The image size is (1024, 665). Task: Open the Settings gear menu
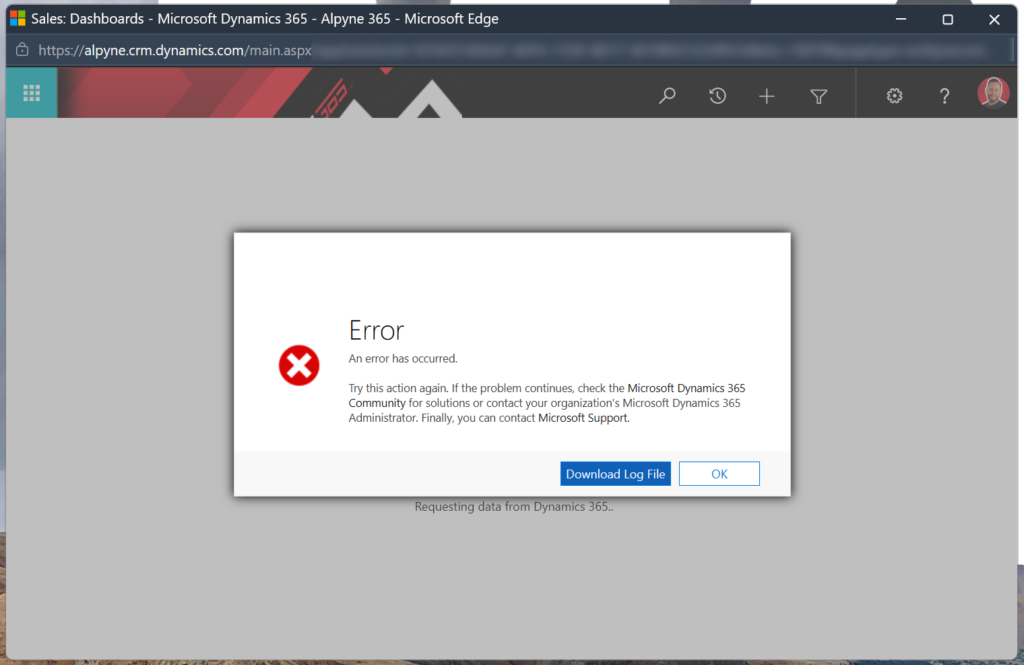coord(894,96)
